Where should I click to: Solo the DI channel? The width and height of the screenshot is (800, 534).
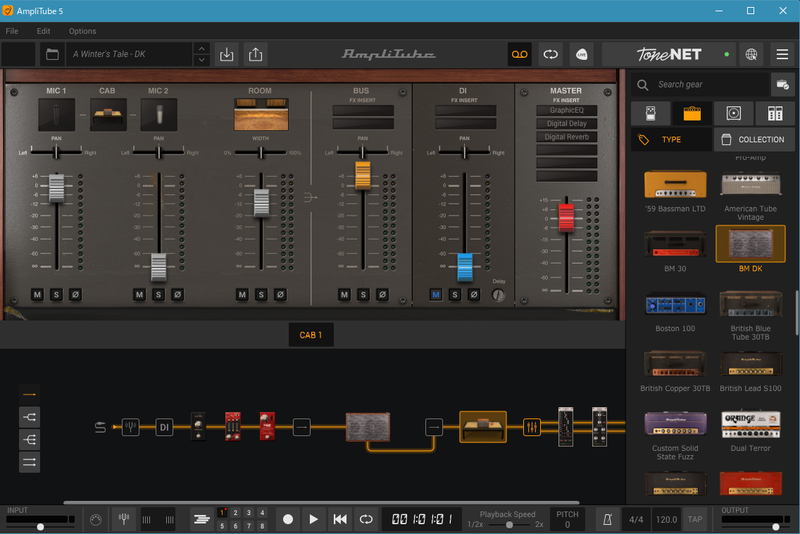(455, 294)
